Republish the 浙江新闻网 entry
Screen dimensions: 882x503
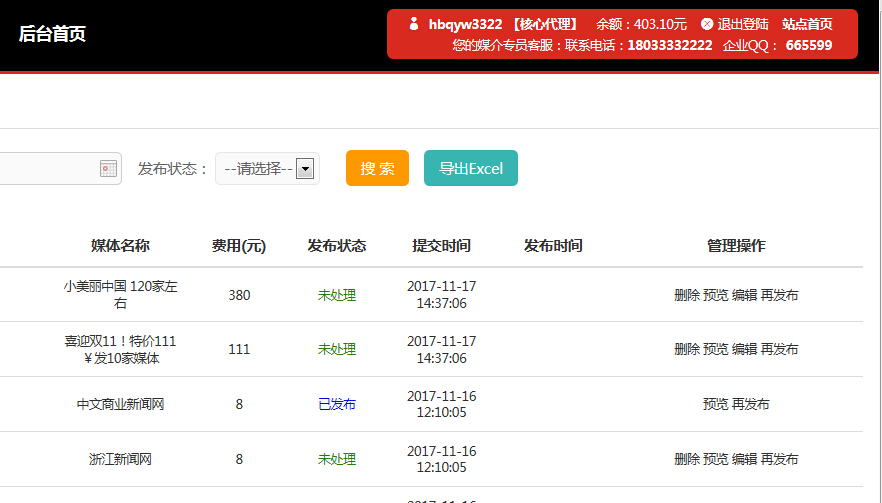coord(780,459)
